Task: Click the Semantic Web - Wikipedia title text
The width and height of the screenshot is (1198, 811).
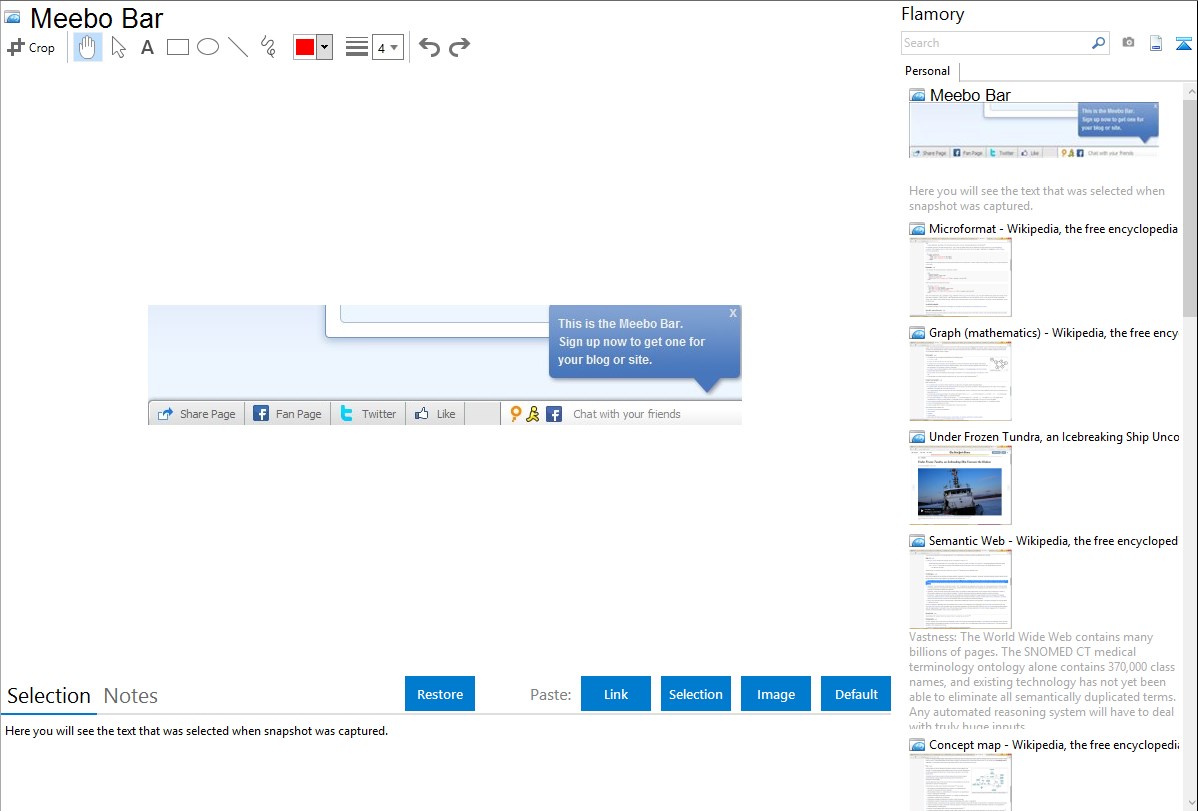Action: [1053, 540]
